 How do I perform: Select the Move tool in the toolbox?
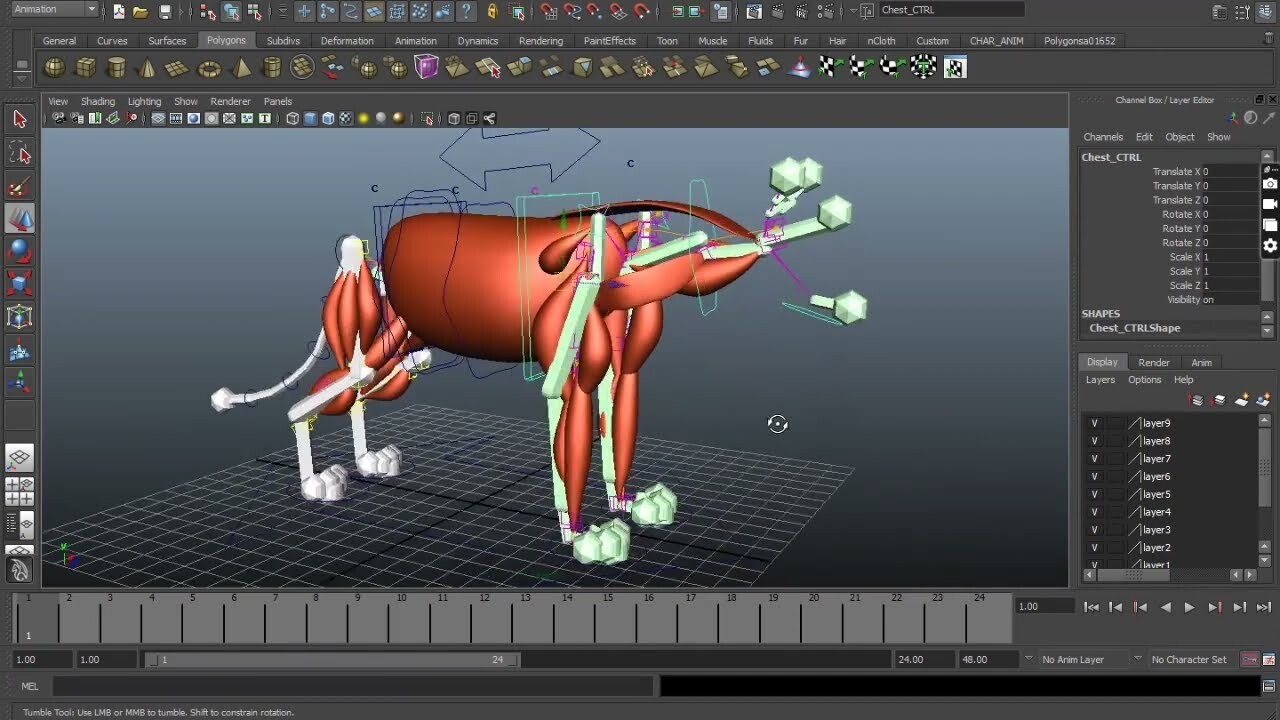(x=18, y=218)
